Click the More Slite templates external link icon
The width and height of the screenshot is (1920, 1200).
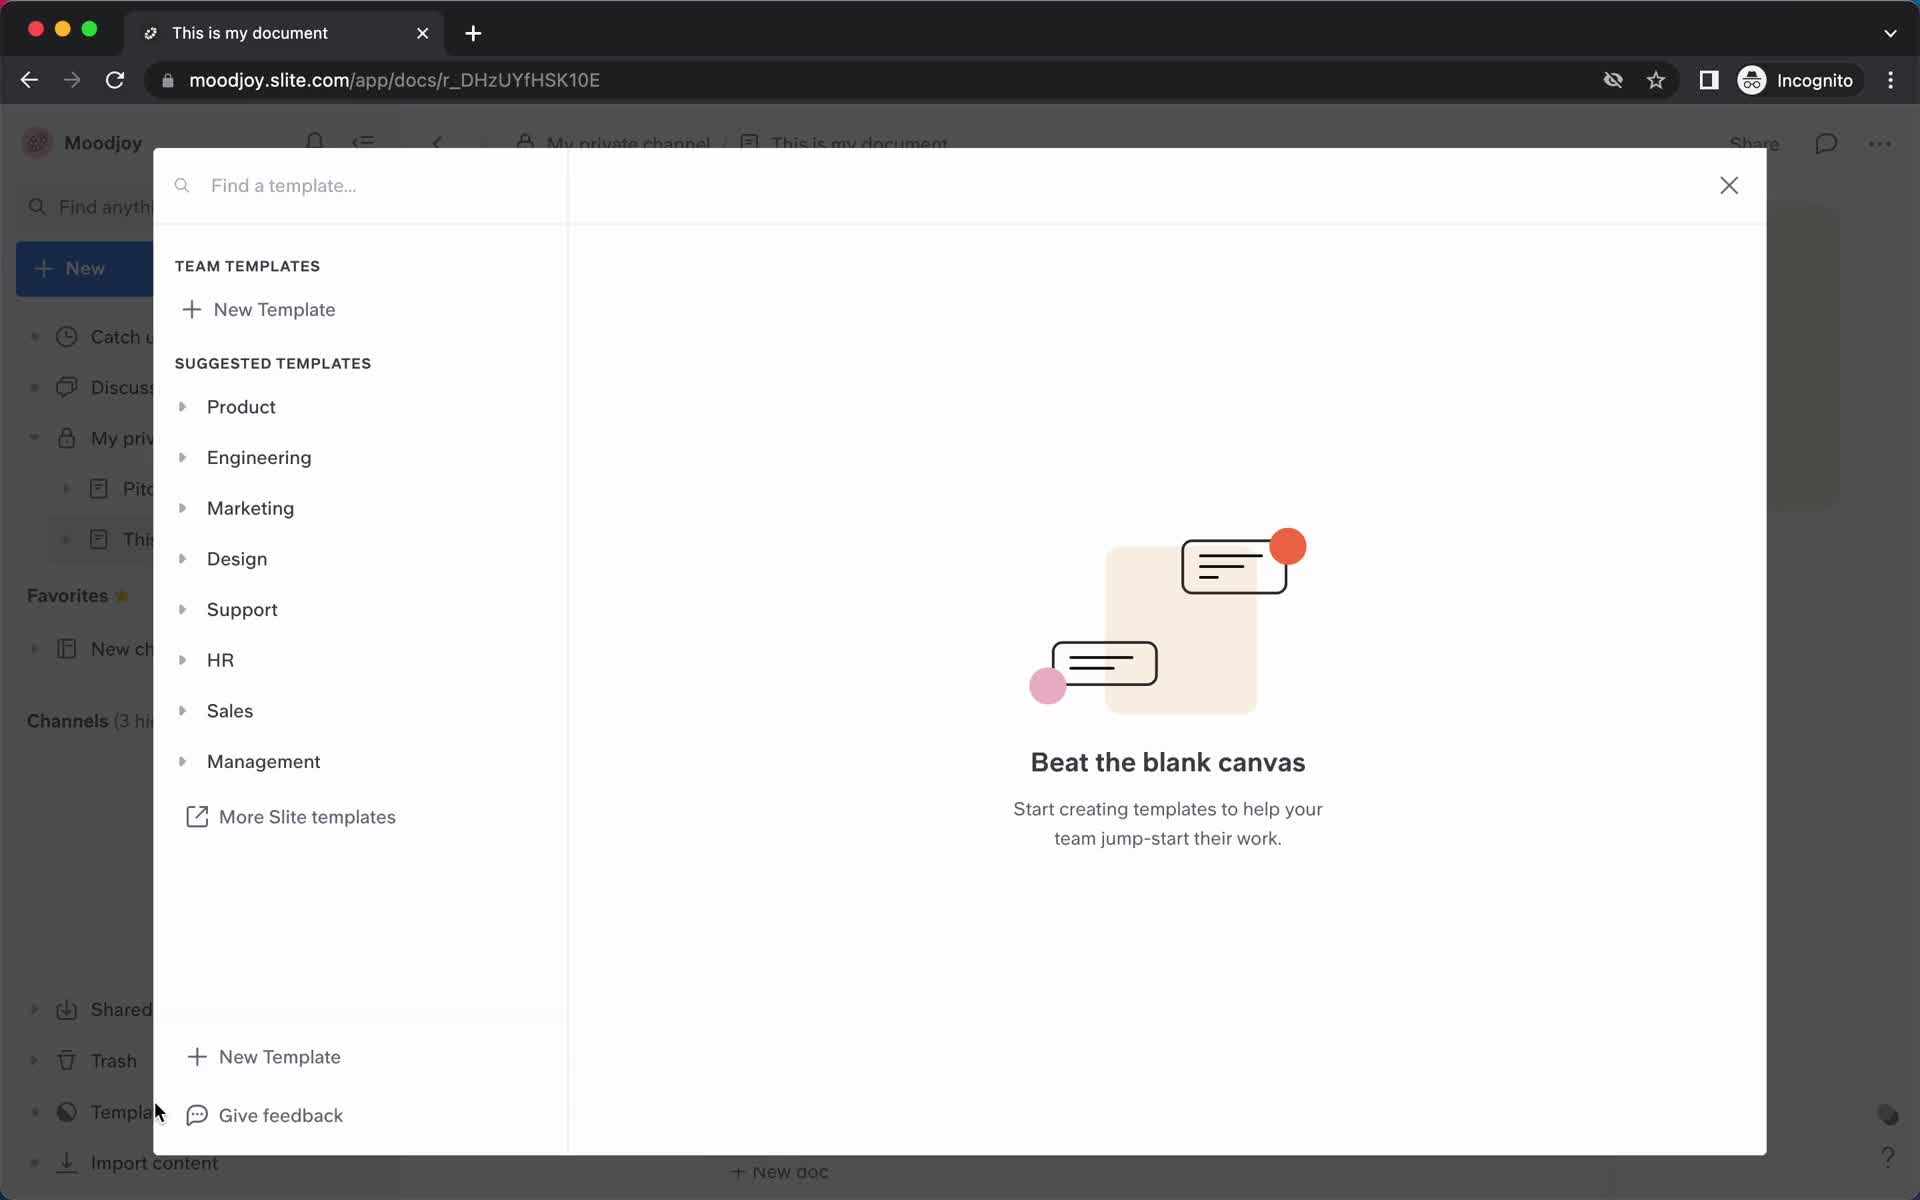pyautogui.click(x=196, y=816)
